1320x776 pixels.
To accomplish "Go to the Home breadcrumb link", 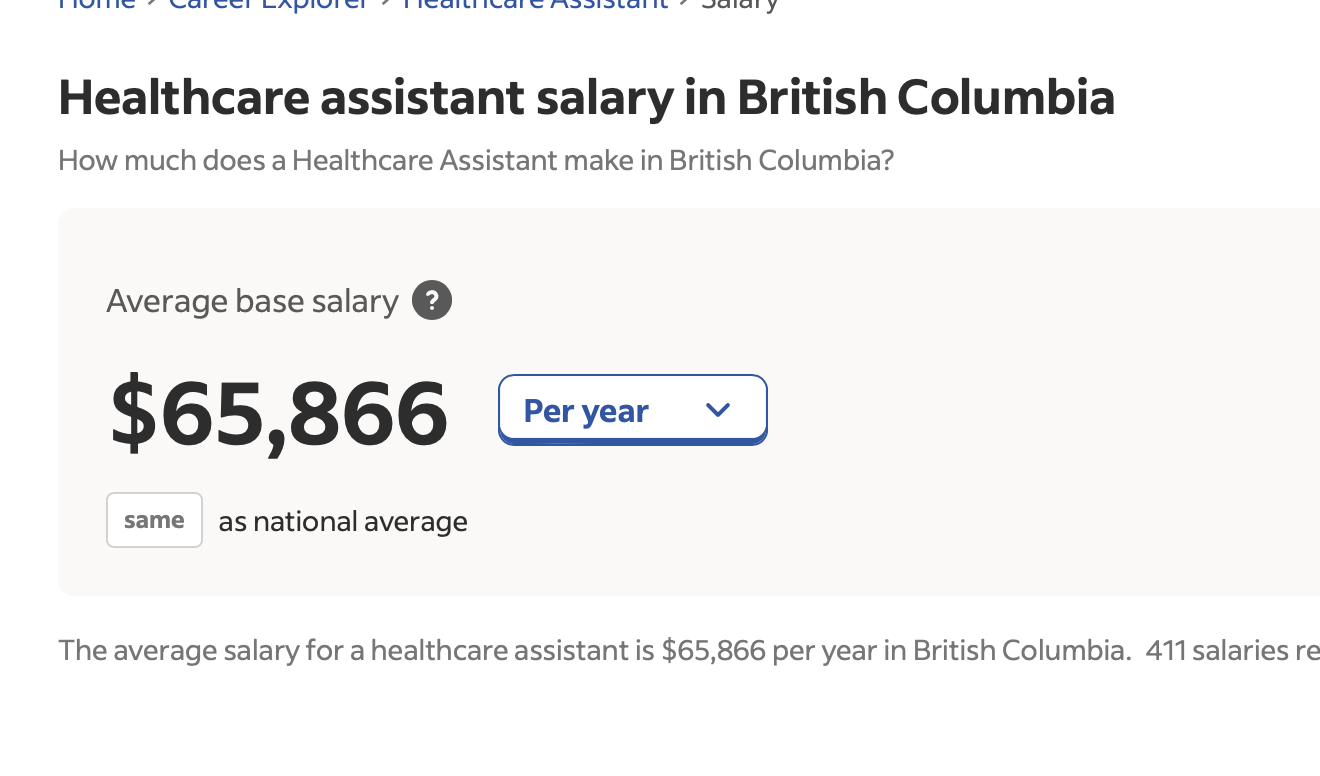I will (x=97, y=5).
